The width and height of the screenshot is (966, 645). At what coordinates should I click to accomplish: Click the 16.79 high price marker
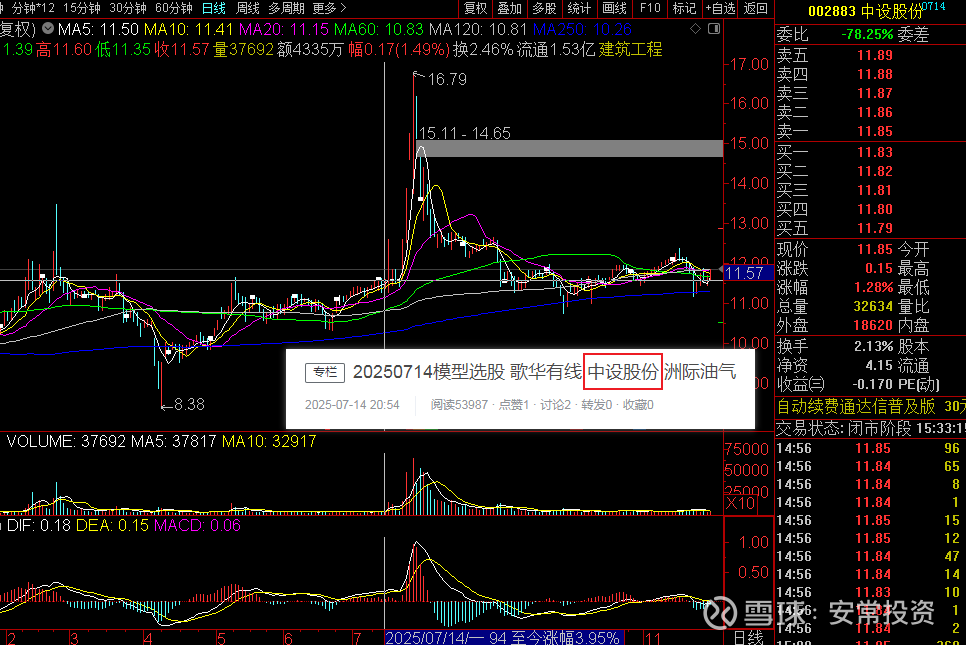[x=447, y=79]
